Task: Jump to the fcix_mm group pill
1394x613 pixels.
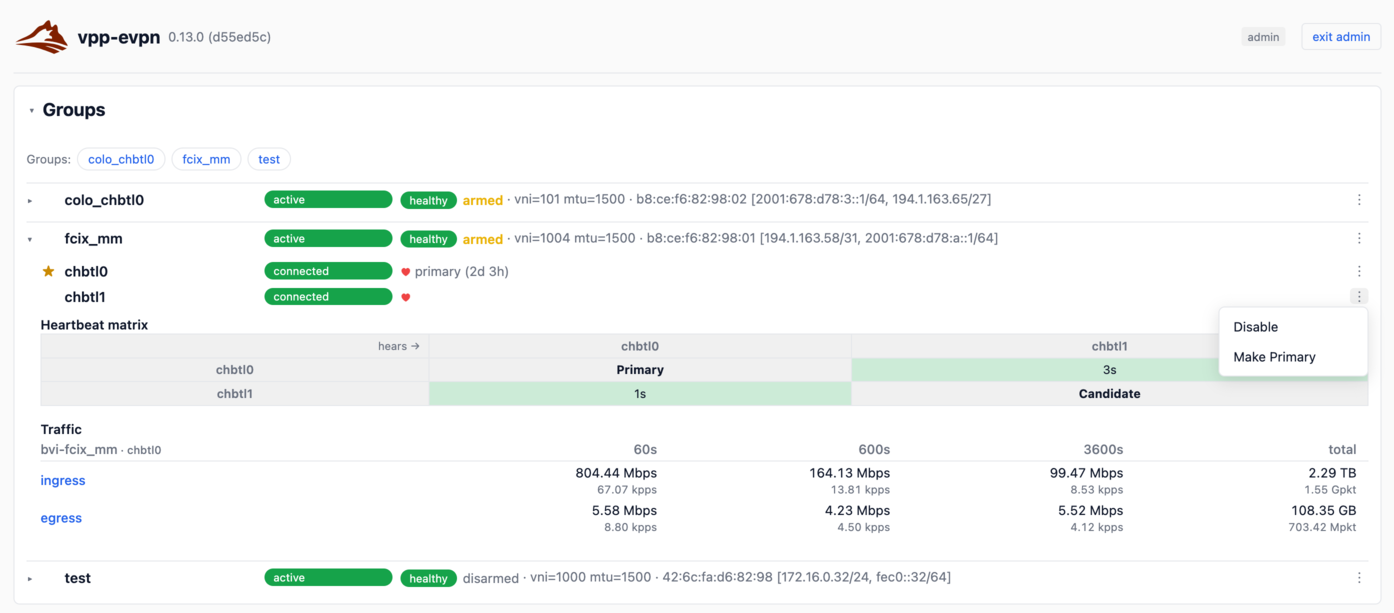Action: click(x=206, y=159)
